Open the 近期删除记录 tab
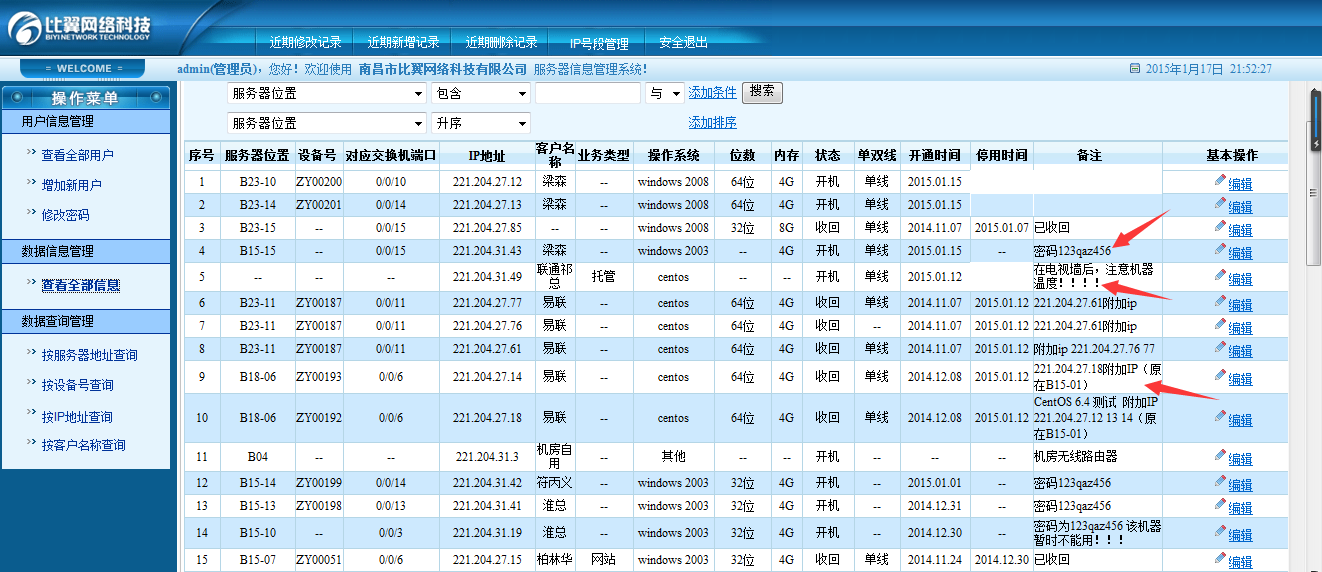This screenshot has height=572, width=1322. click(x=501, y=42)
